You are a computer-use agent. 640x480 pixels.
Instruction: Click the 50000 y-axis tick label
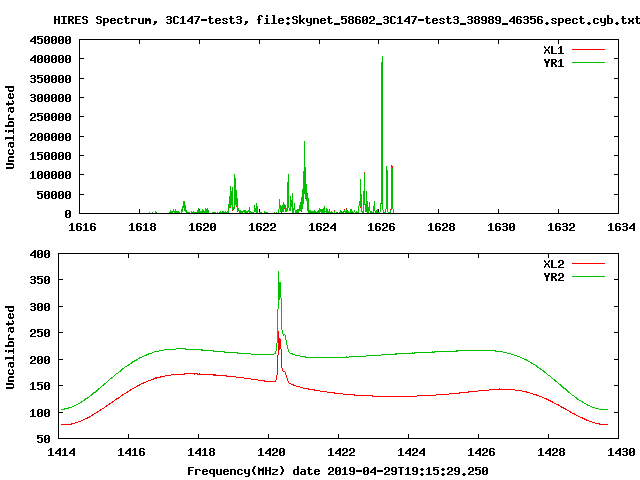[54, 195]
